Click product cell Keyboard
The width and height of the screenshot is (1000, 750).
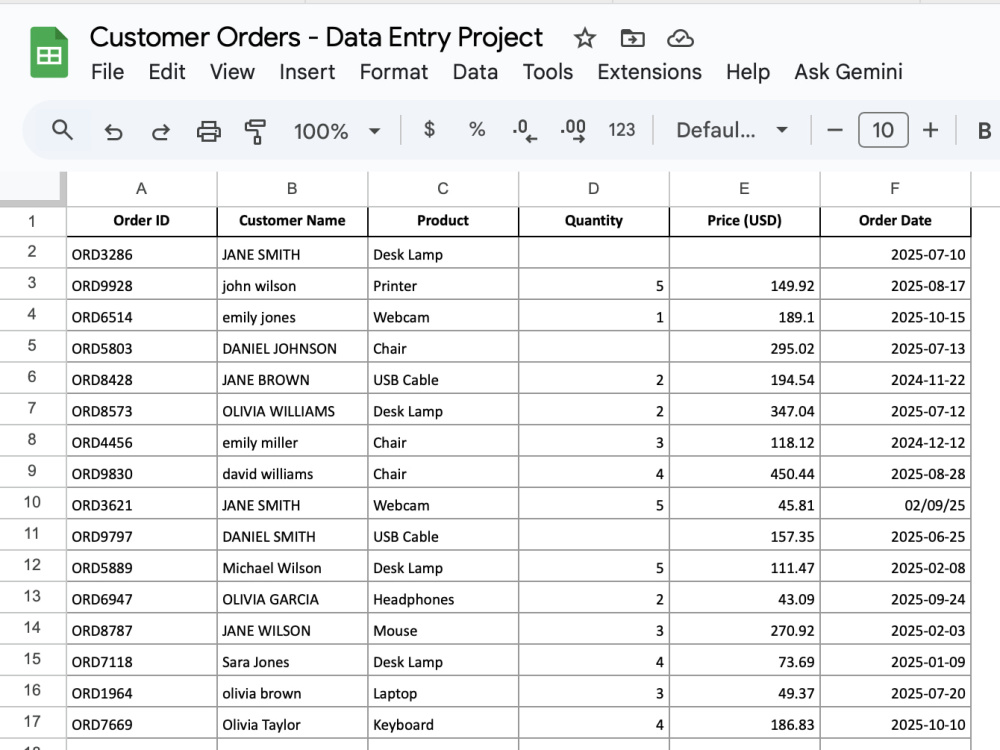point(443,723)
